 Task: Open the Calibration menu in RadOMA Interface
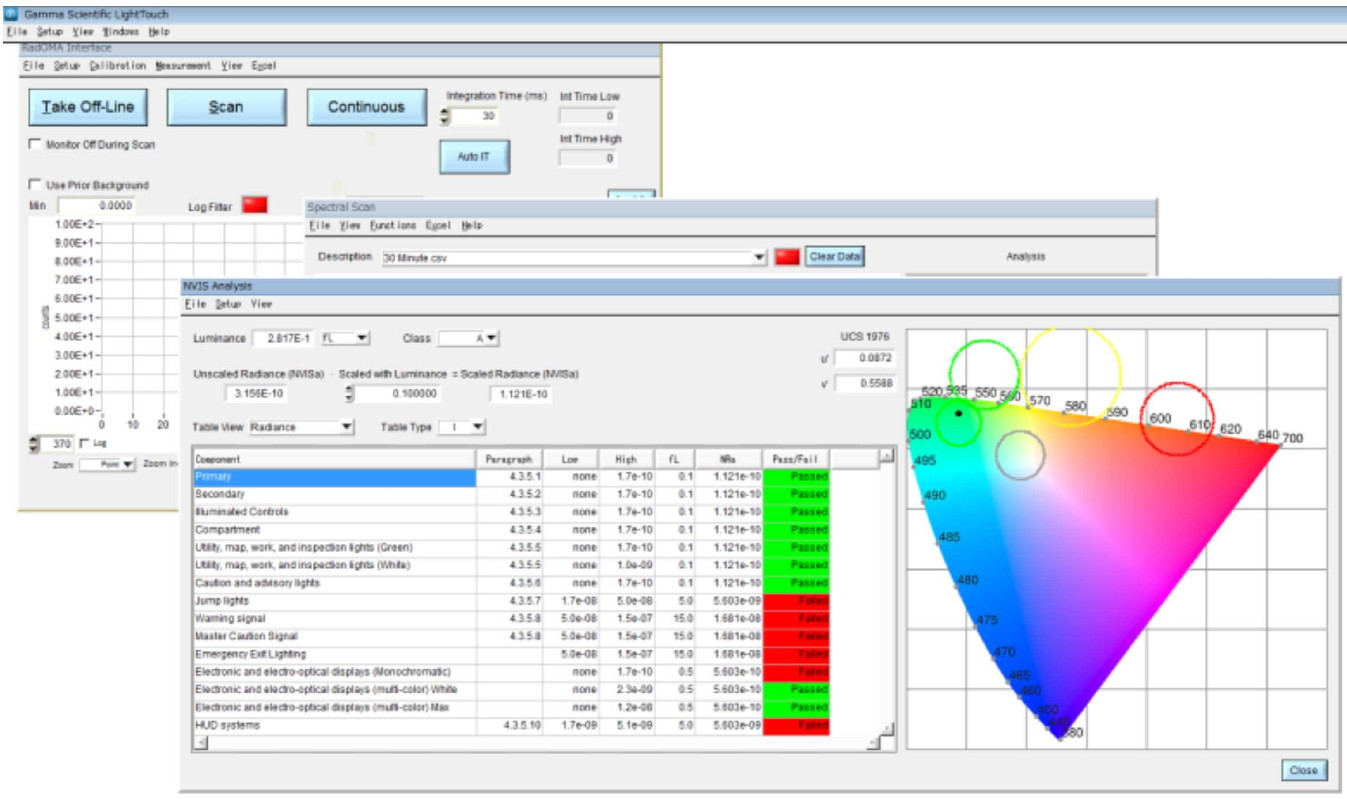[117, 66]
